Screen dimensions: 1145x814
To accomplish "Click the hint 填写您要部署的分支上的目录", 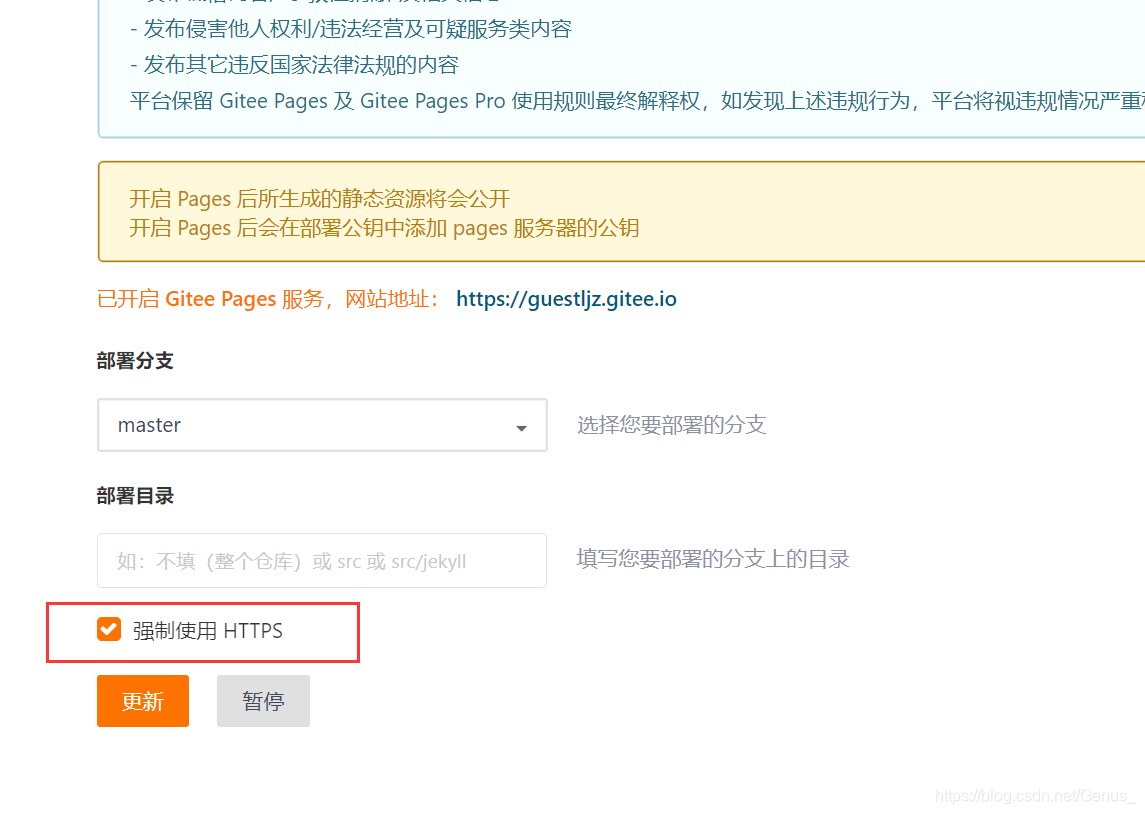I will pyautogui.click(x=713, y=559).
